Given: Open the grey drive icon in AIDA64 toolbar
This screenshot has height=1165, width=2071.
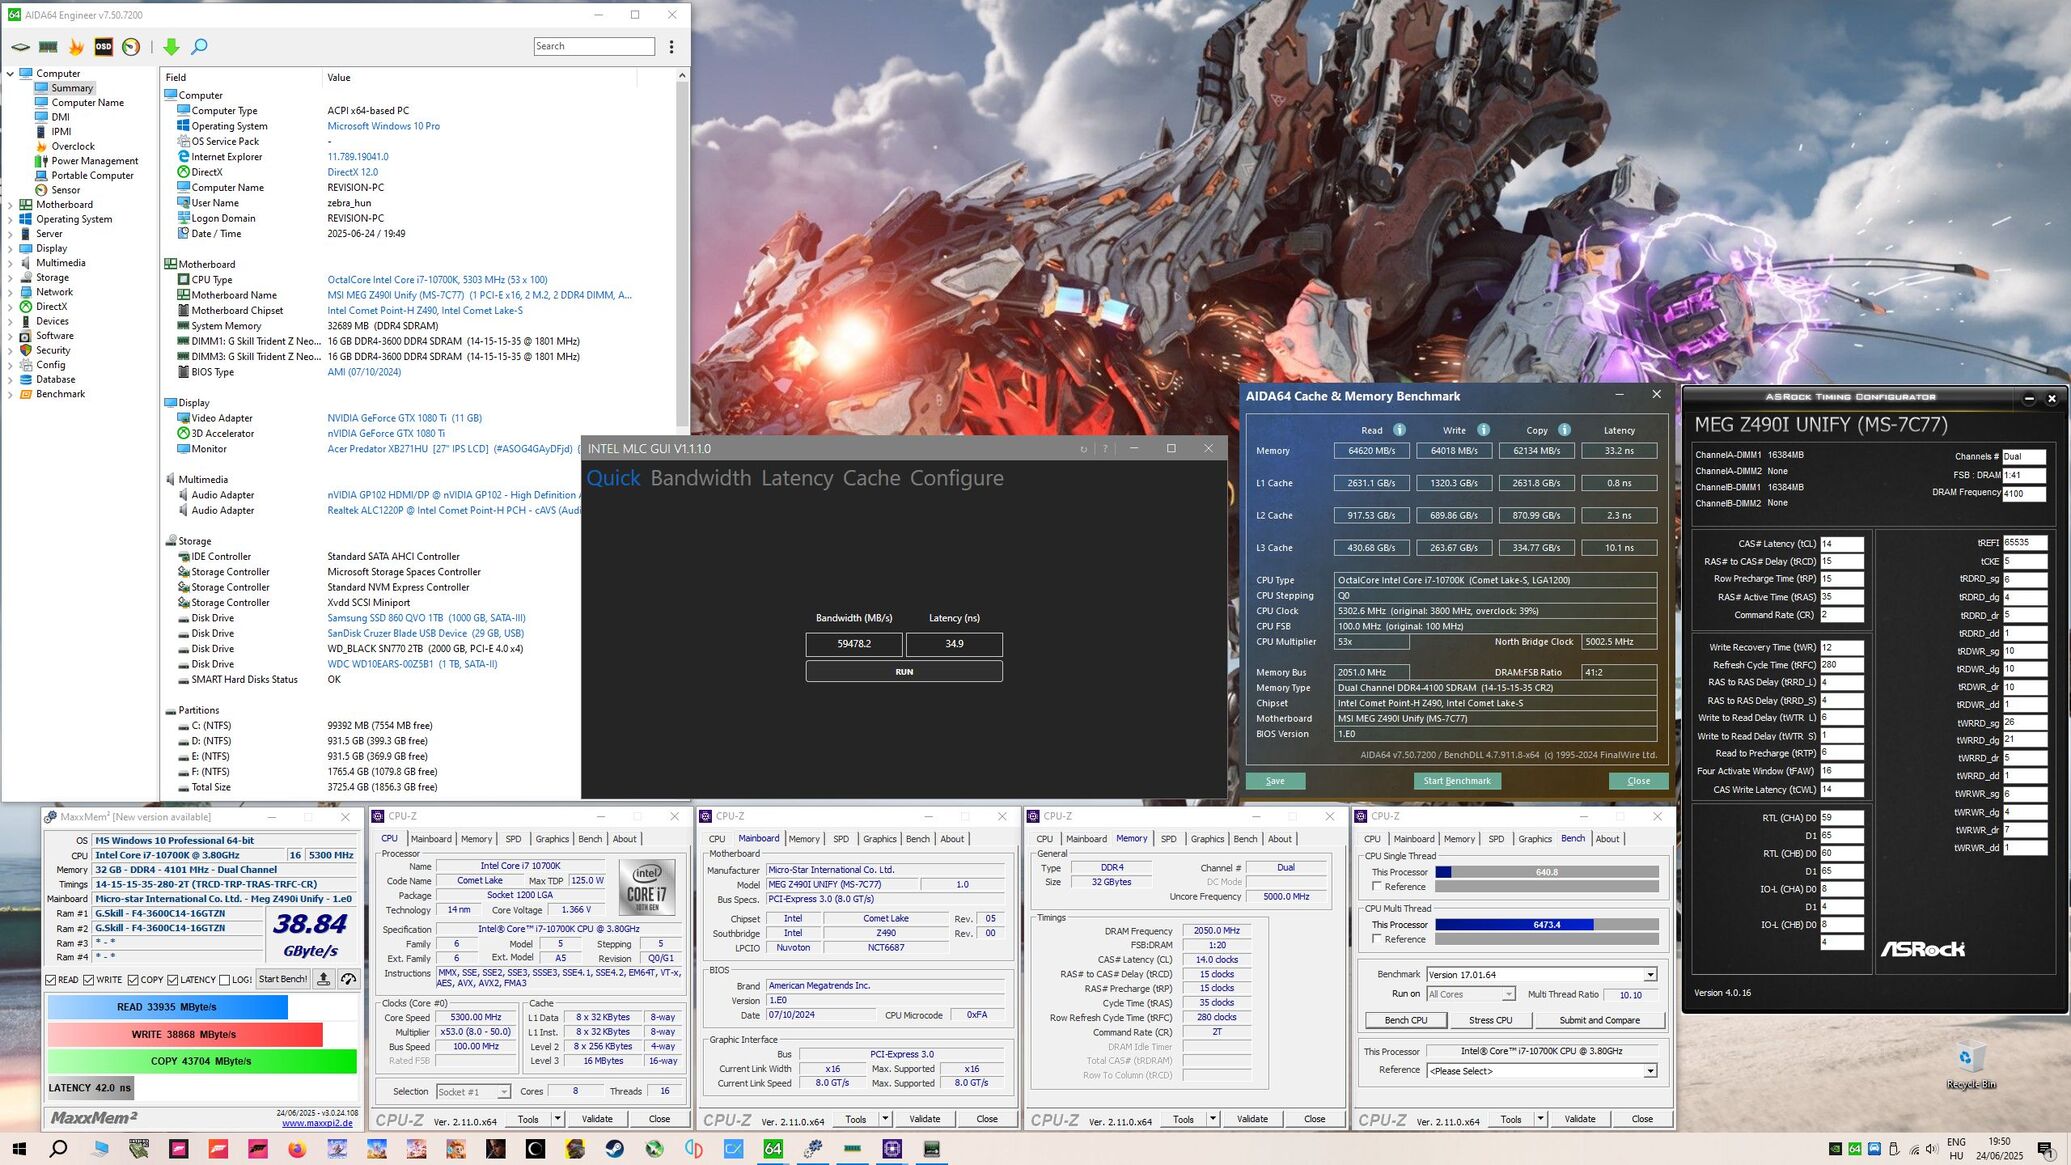Looking at the screenshot, I should (x=20, y=47).
